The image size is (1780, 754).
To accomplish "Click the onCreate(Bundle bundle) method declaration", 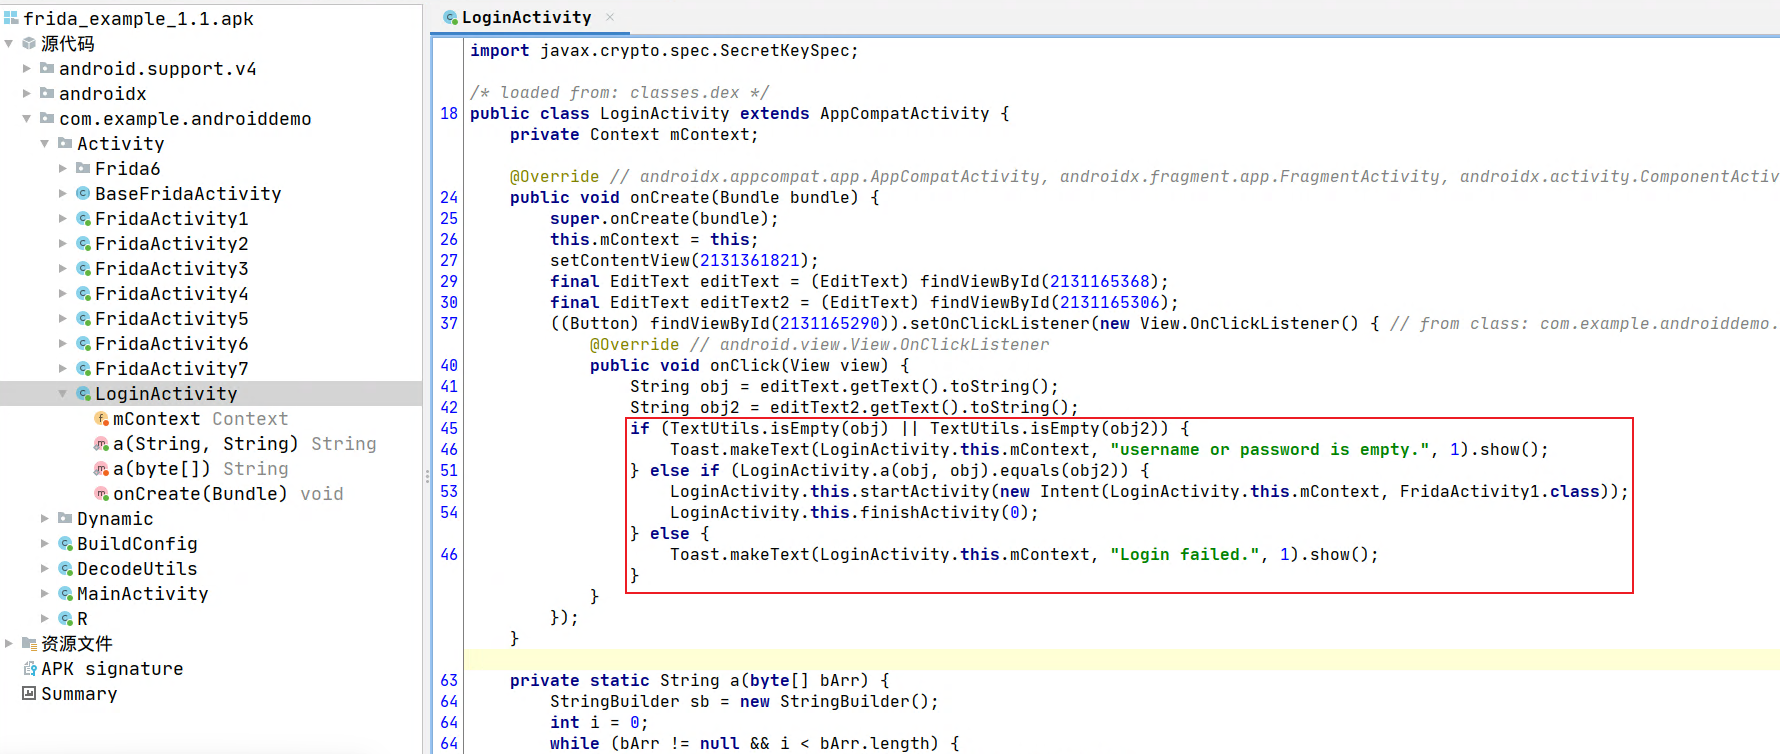I will (x=694, y=197).
